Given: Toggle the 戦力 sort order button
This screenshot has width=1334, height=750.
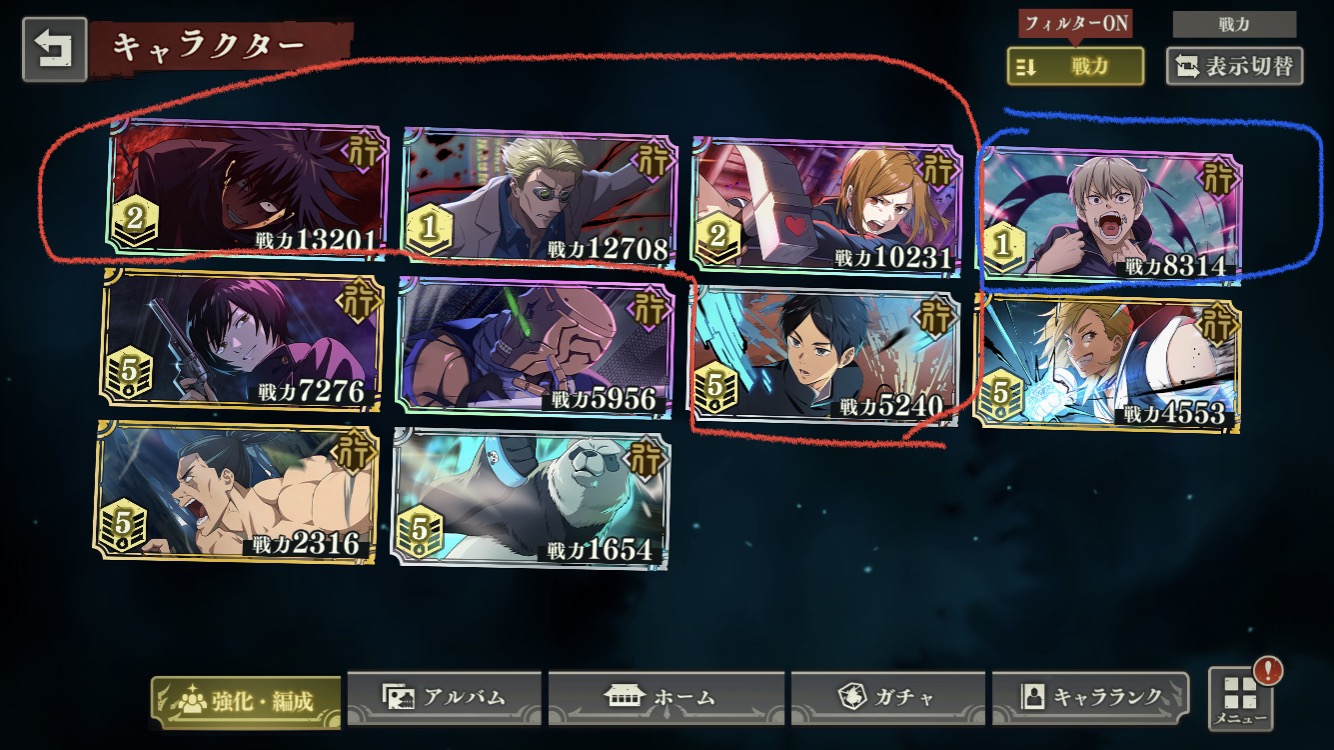Looking at the screenshot, I should (x=1075, y=66).
